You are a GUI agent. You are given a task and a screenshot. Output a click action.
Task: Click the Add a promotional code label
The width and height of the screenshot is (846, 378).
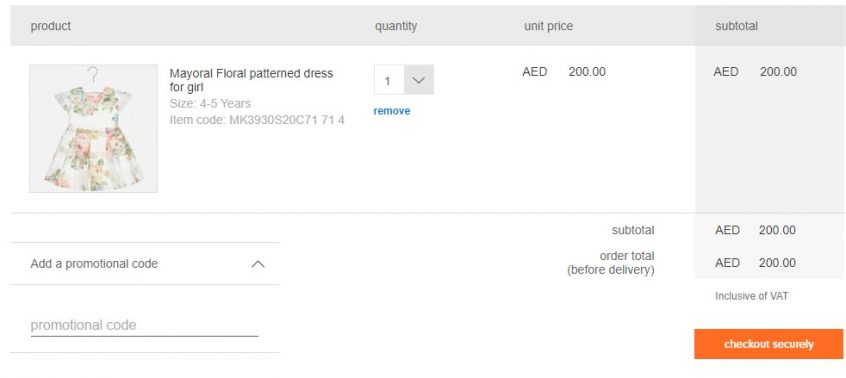(94, 264)
